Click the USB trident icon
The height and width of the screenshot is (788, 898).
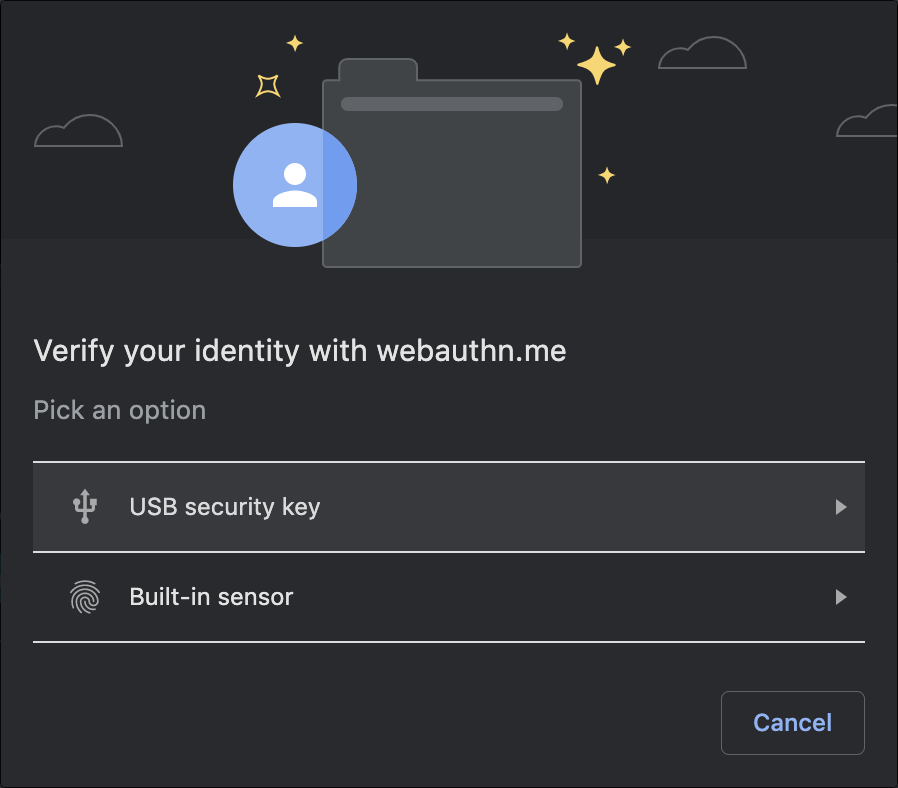[86, 507]
